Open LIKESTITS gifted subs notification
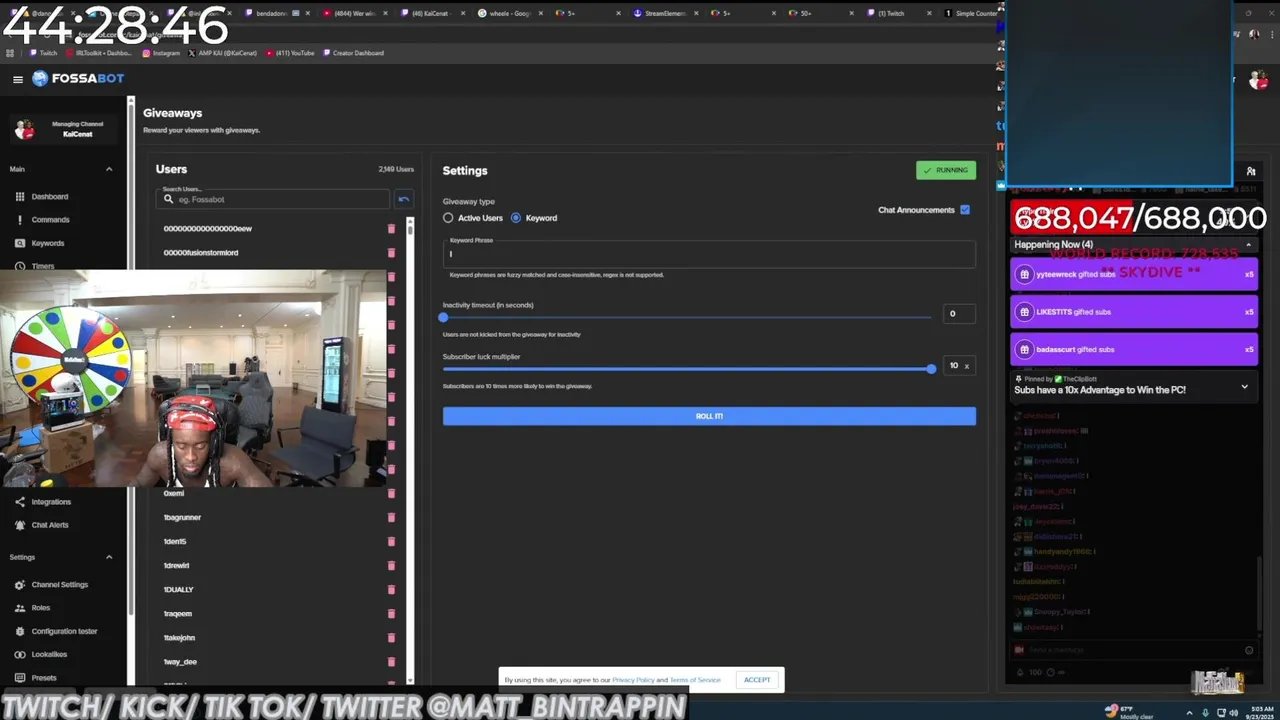 (x=1134, y=312)
